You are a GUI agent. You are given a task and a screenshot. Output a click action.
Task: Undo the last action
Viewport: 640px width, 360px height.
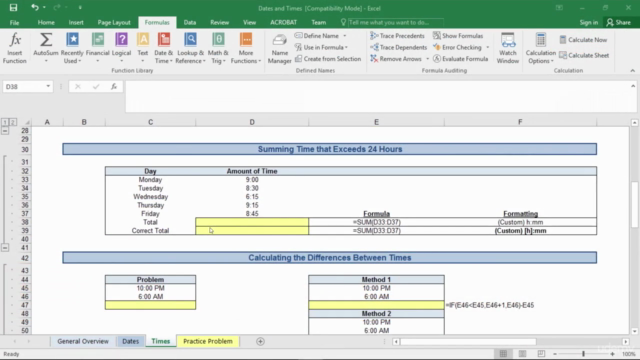coord(34,7)
